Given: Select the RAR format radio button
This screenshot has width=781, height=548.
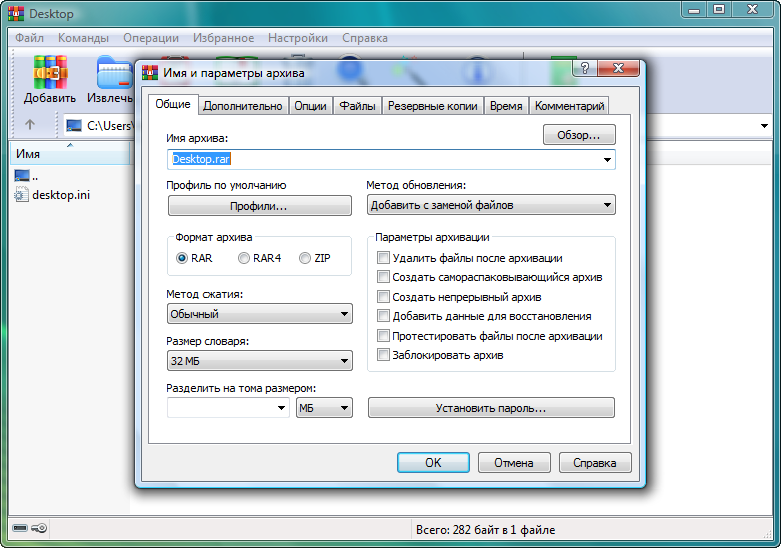Looking at the screenshot, I should tap(182, 258).
